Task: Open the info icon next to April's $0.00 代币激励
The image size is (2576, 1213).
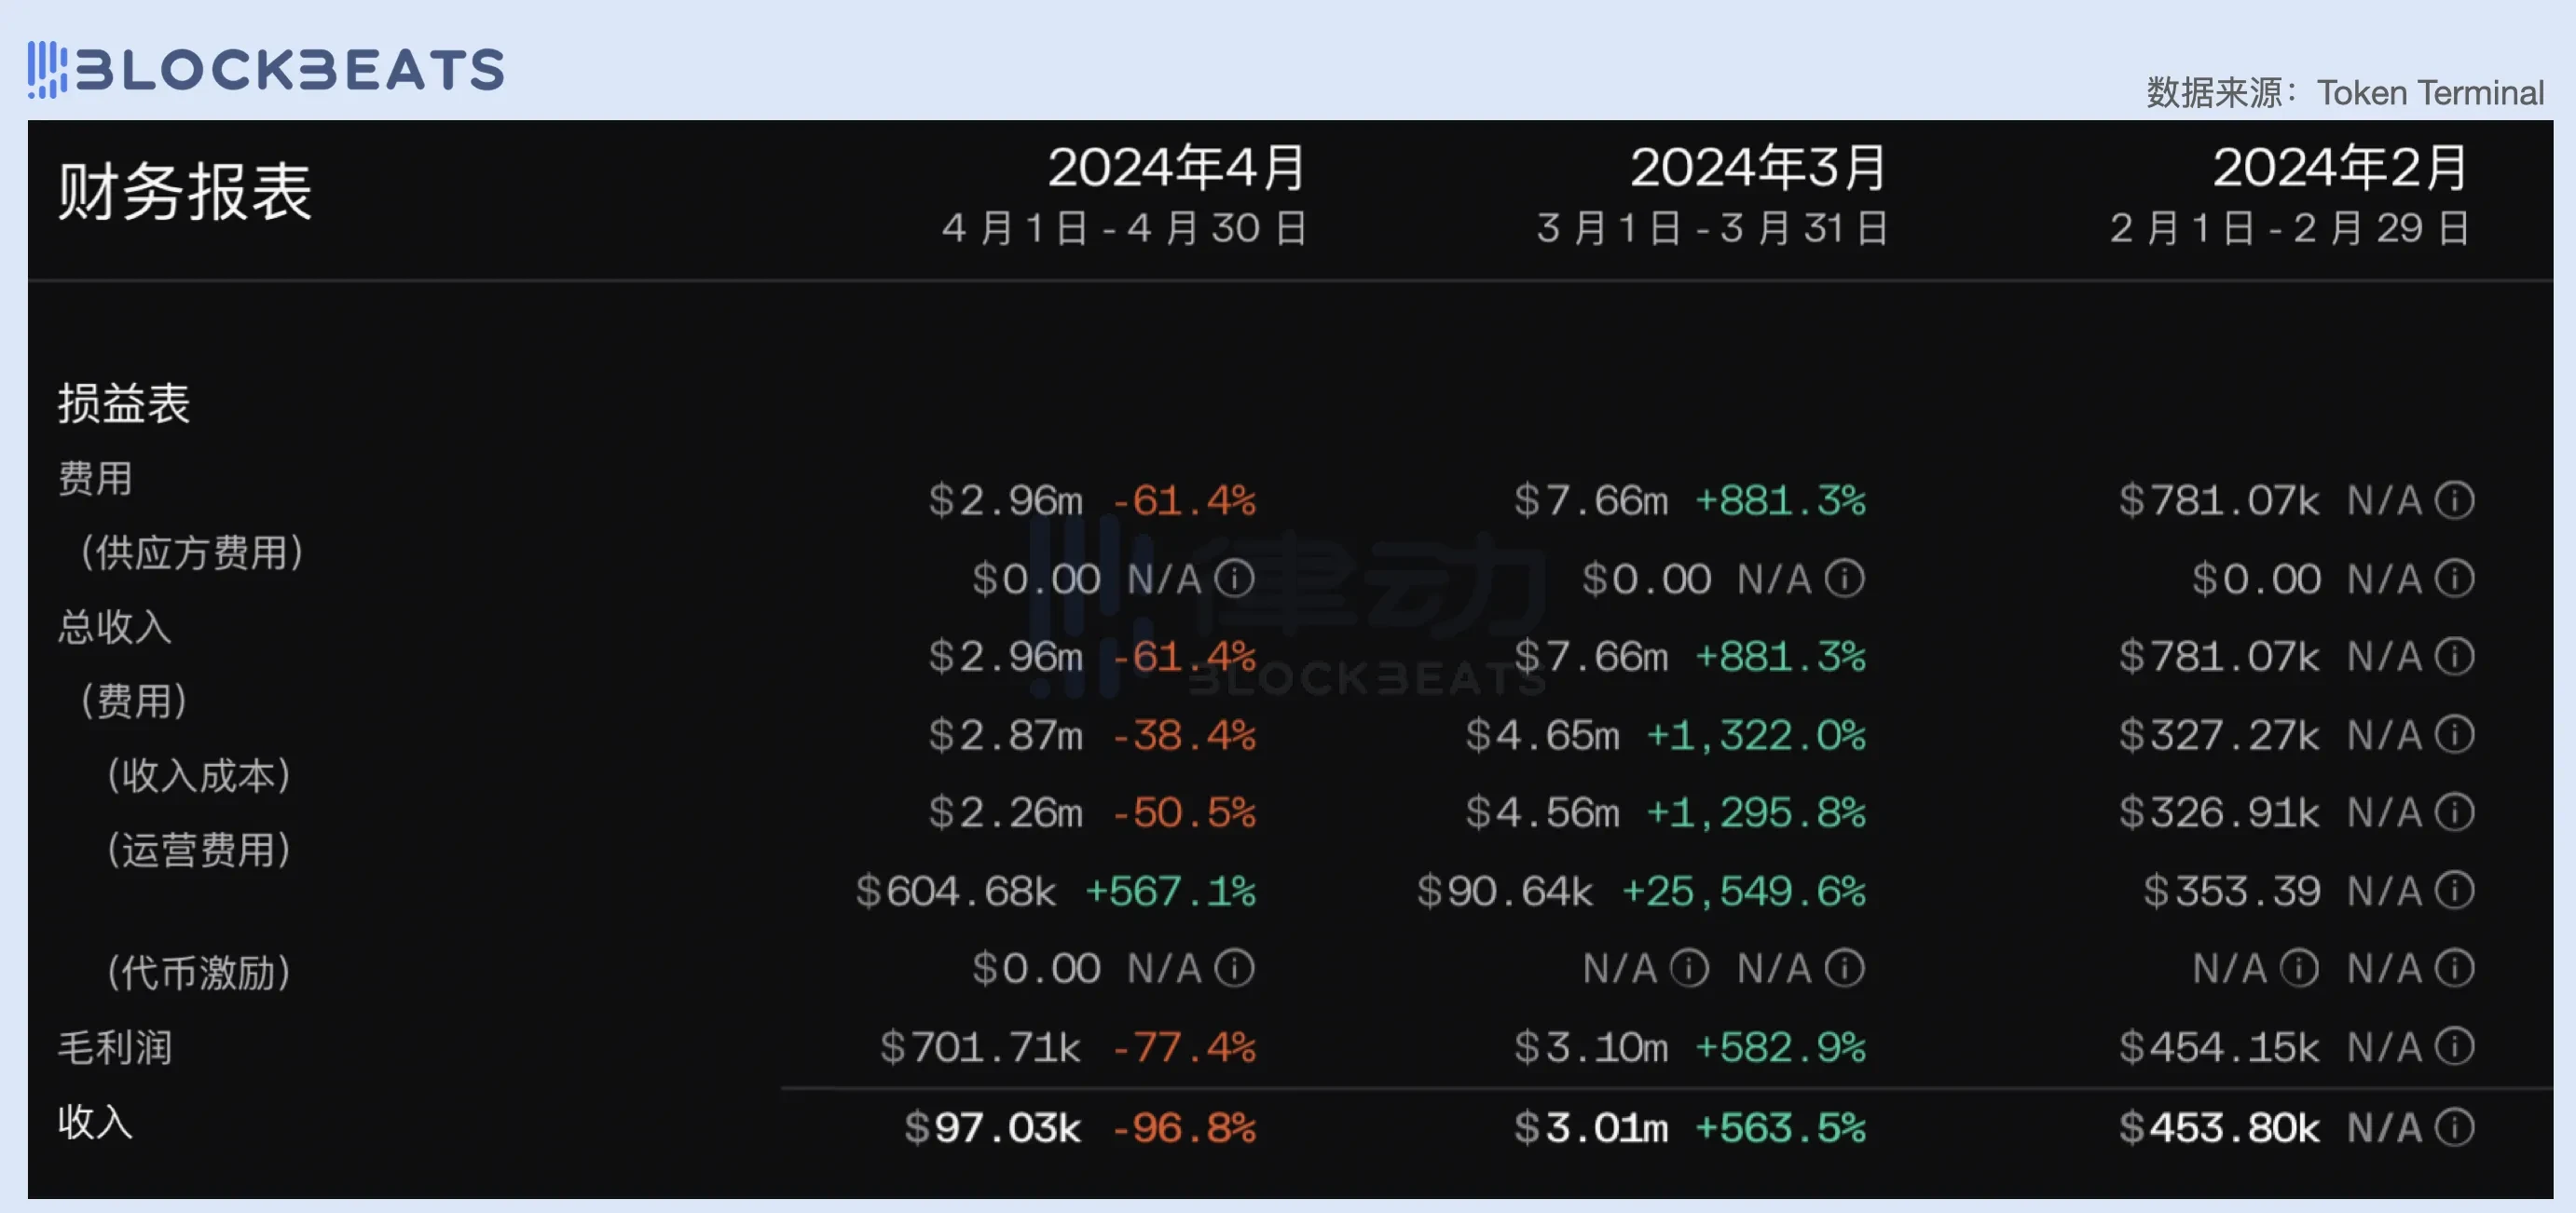Action: click(x=1236, y=967)
